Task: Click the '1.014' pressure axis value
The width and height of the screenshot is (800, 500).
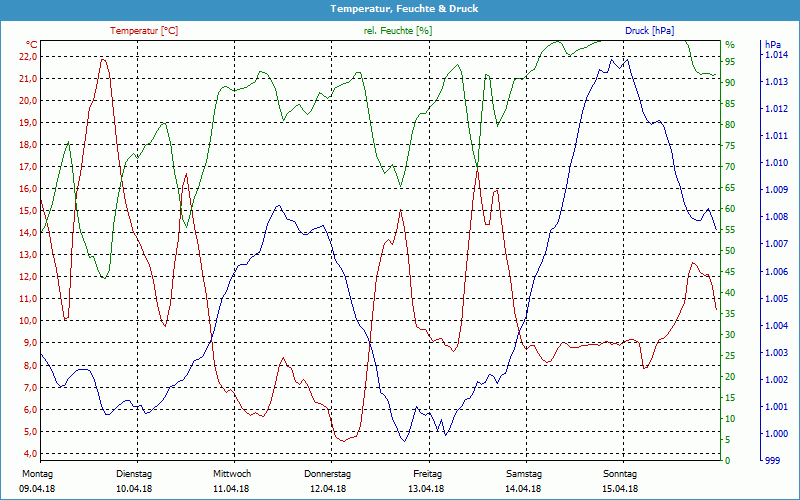Action: pos(776,55)
